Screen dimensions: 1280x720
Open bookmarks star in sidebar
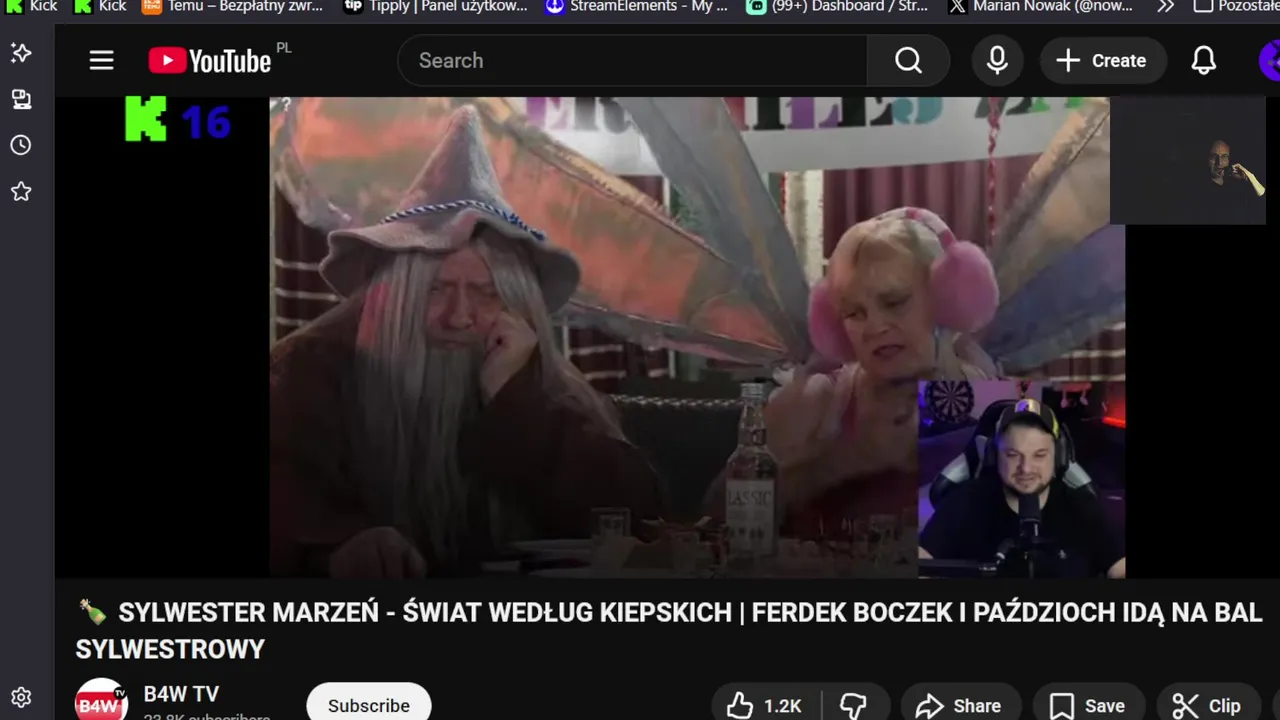(x=21, y=191)
